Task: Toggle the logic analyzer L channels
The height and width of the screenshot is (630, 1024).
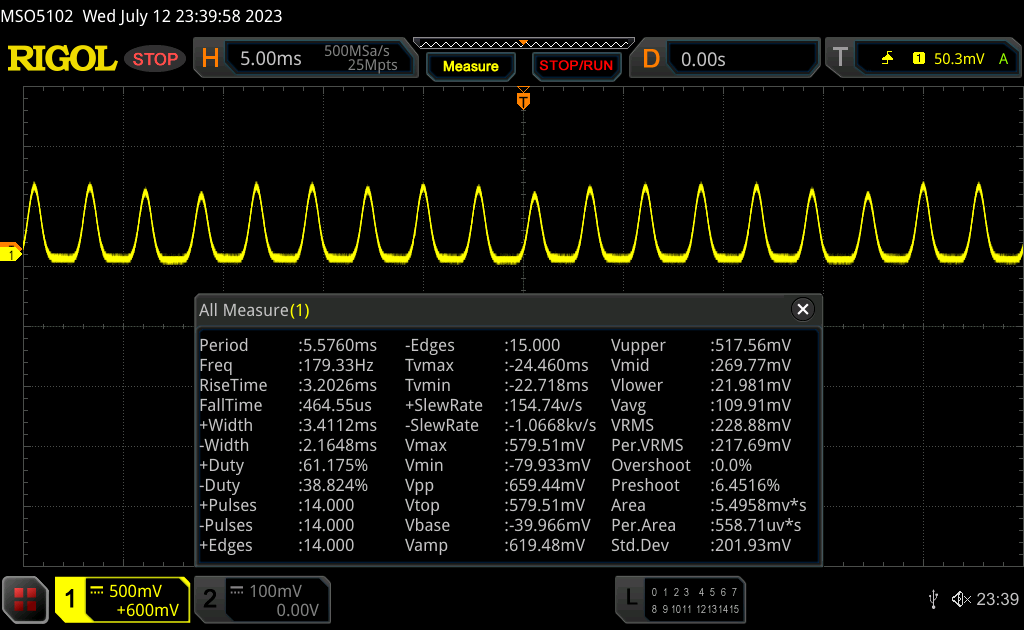Action: click(x=630, y=599)
